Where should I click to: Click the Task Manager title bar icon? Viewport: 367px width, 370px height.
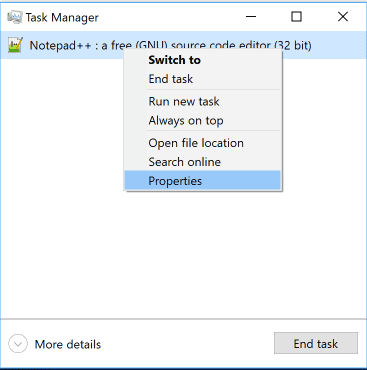click(15, 17)
